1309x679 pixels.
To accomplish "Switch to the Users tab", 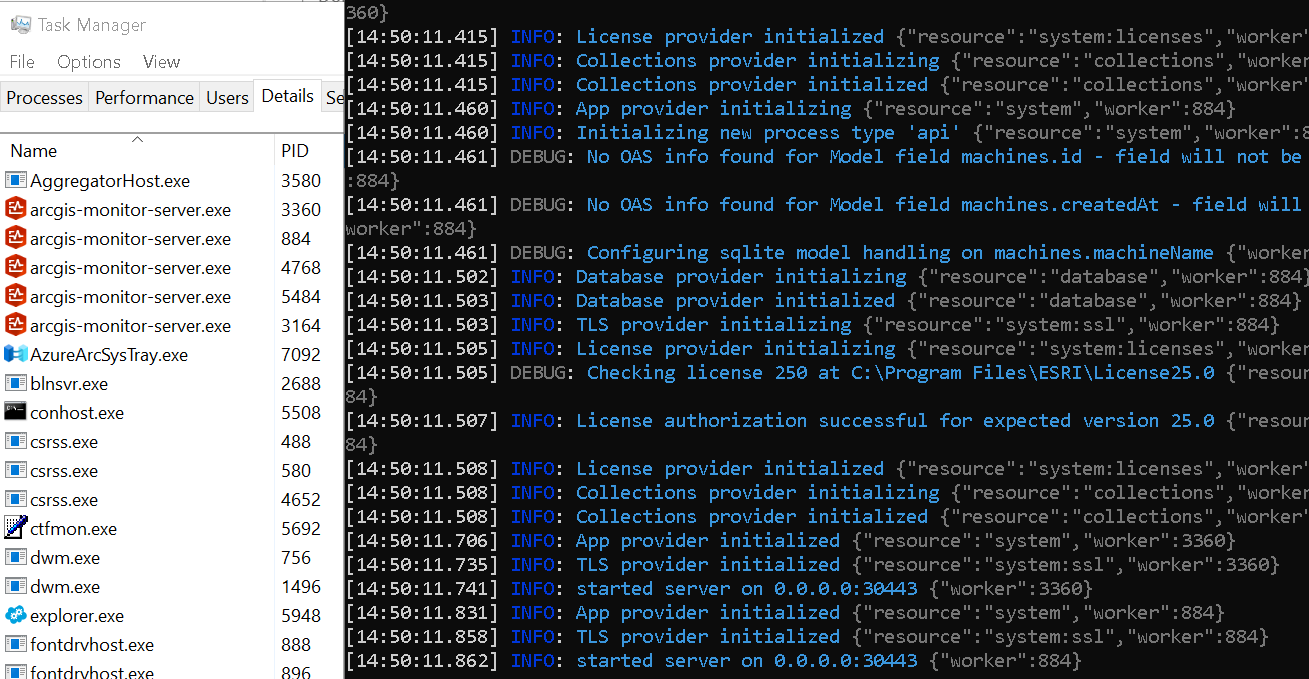I will click(x=227, y=97).
